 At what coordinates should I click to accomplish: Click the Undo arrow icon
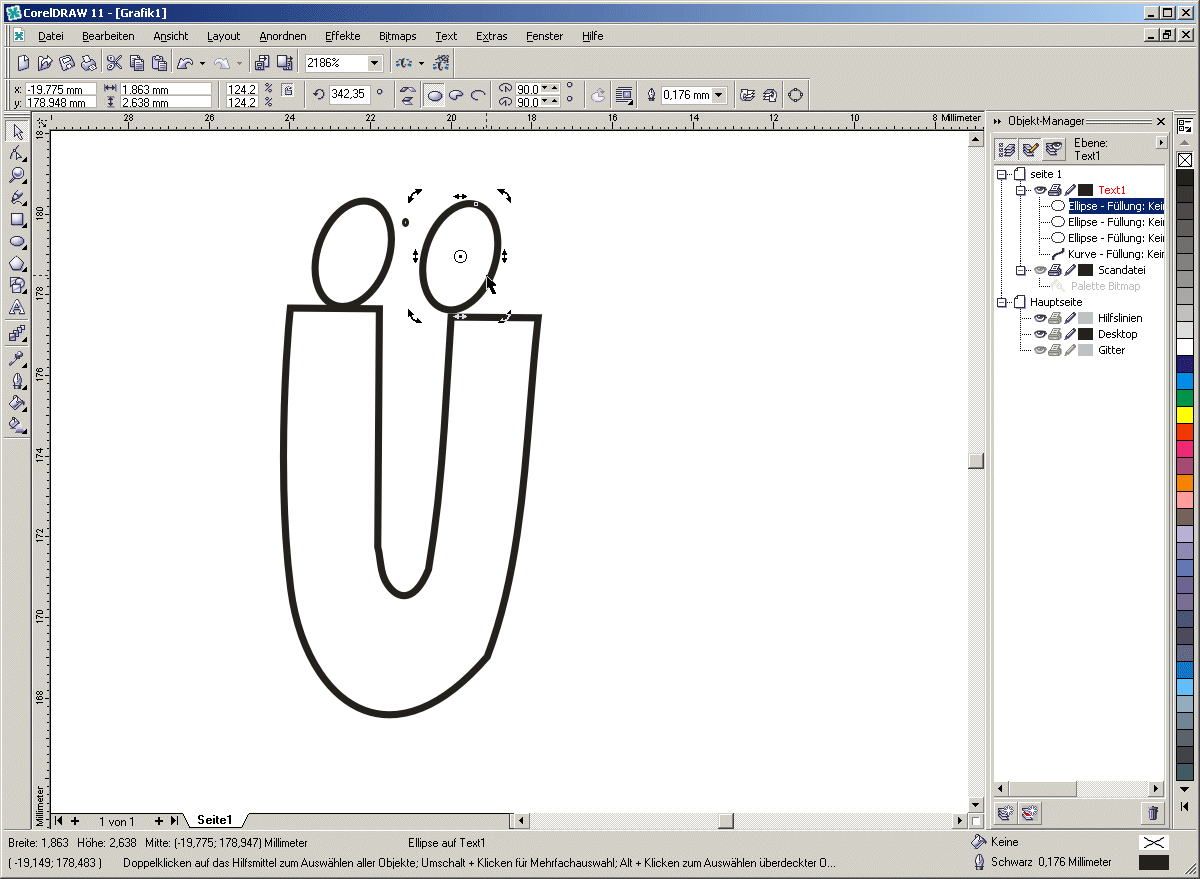185,63
